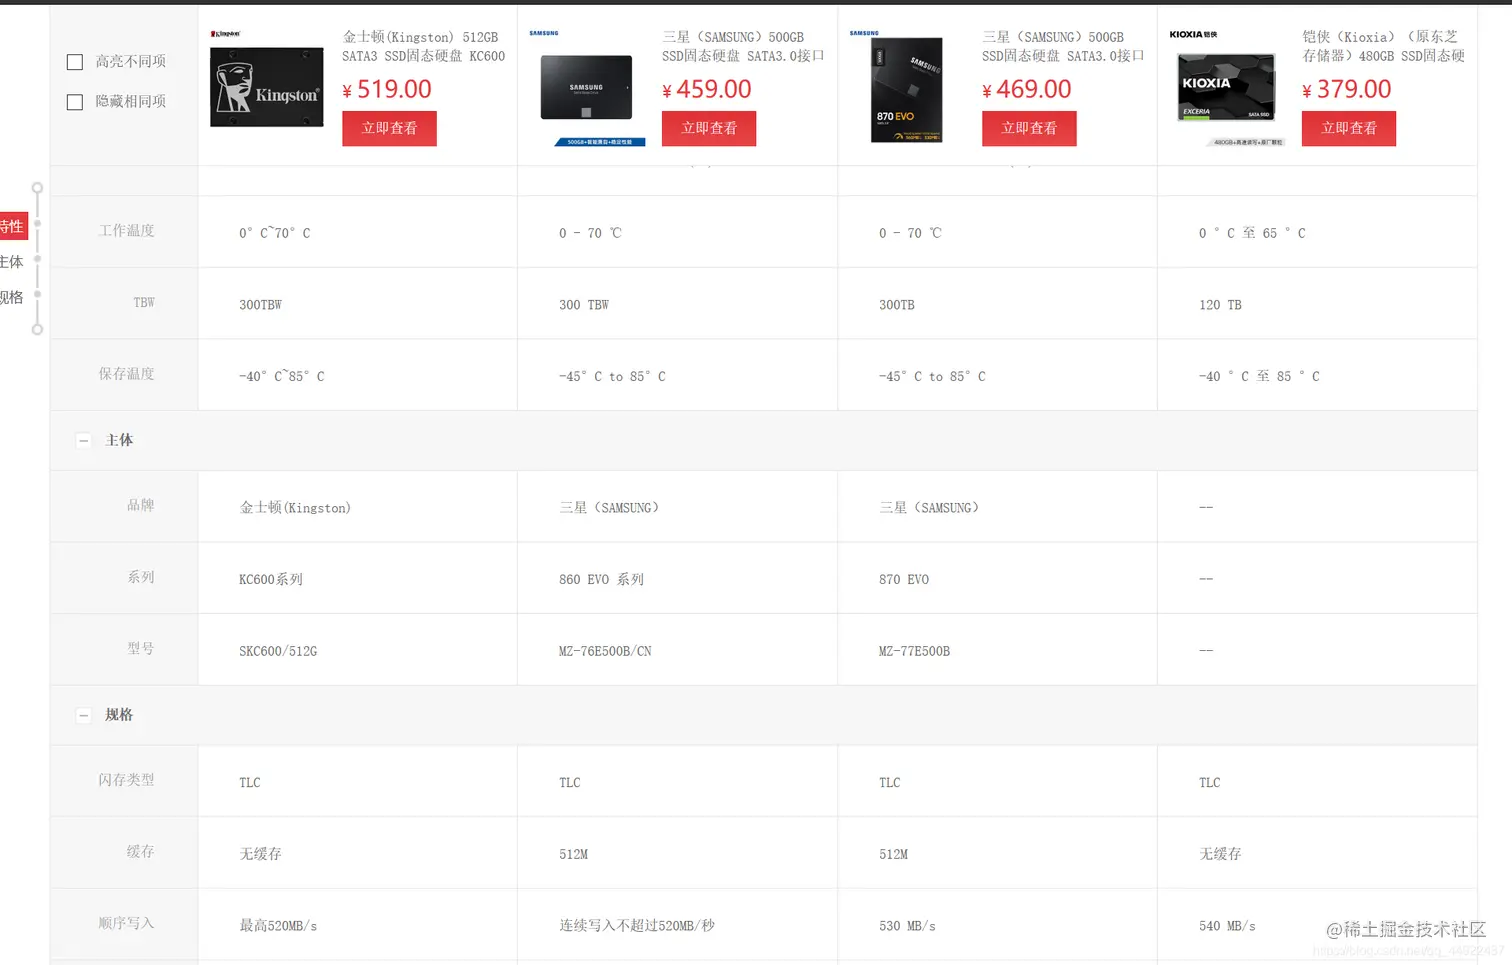Click 立即查看 for Samsung 870 EVO at ¥469

tap(1029, 128)
